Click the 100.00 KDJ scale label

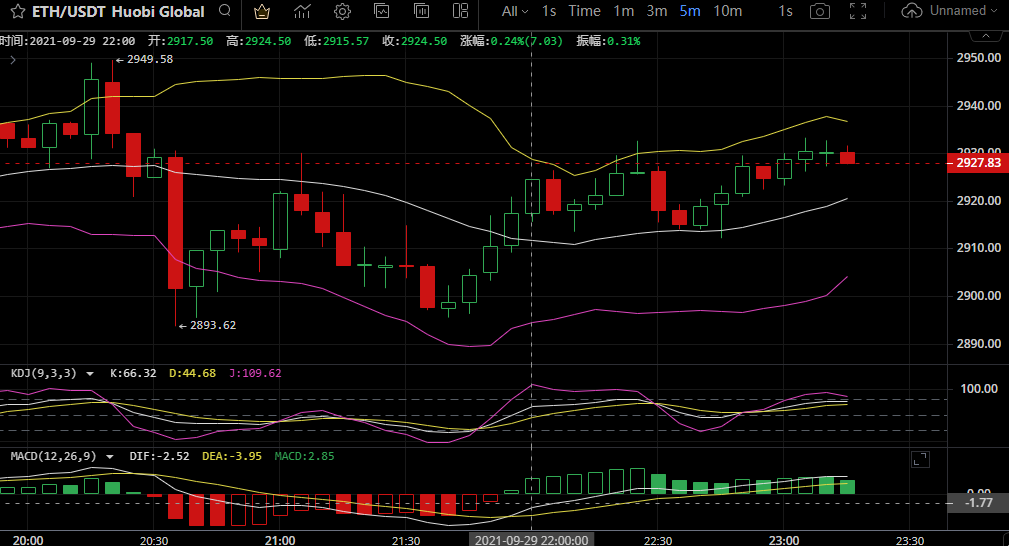pos(979,389)
